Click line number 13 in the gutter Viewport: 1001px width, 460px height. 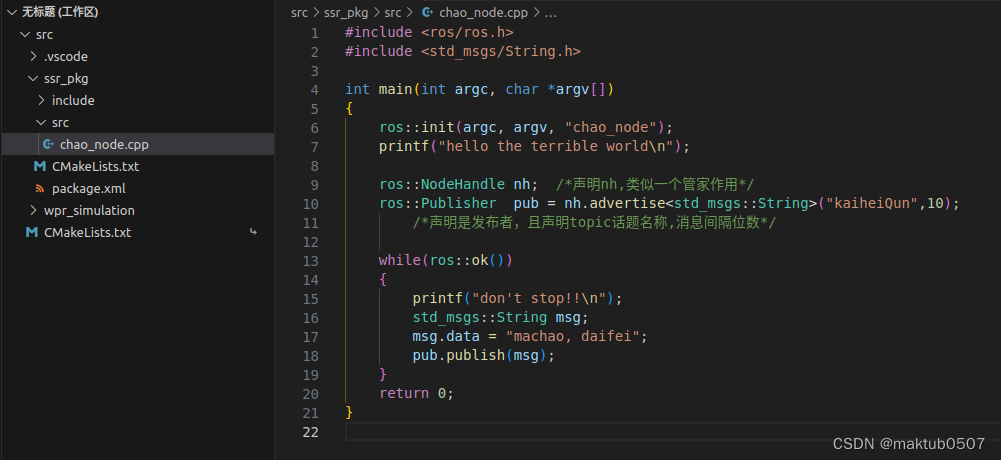[x=310, y=260]
